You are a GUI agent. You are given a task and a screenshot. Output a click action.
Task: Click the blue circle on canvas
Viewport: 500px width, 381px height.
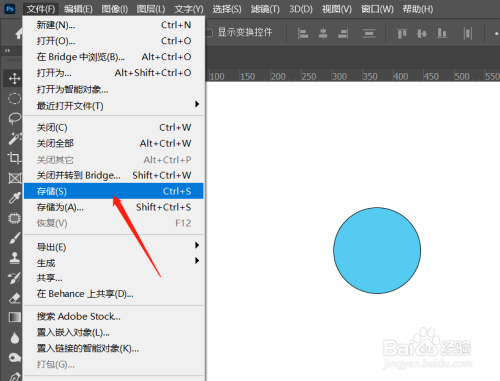[377, 251]
